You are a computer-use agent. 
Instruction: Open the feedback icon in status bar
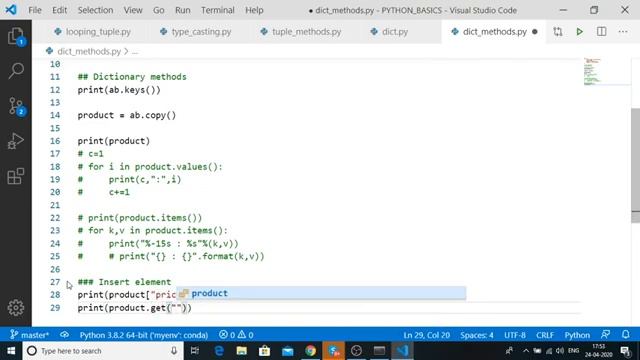606,335
